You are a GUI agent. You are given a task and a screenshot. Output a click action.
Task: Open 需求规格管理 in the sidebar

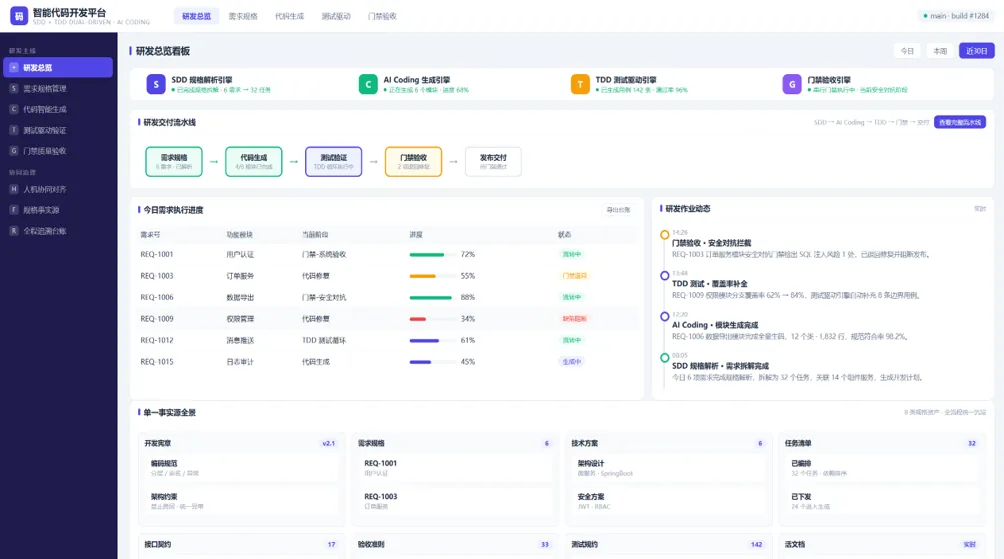point(58,88)
